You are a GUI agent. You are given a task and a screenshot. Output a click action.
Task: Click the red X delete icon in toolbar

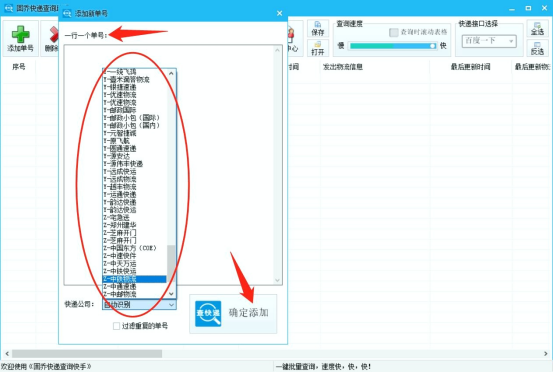click(53, 35)
